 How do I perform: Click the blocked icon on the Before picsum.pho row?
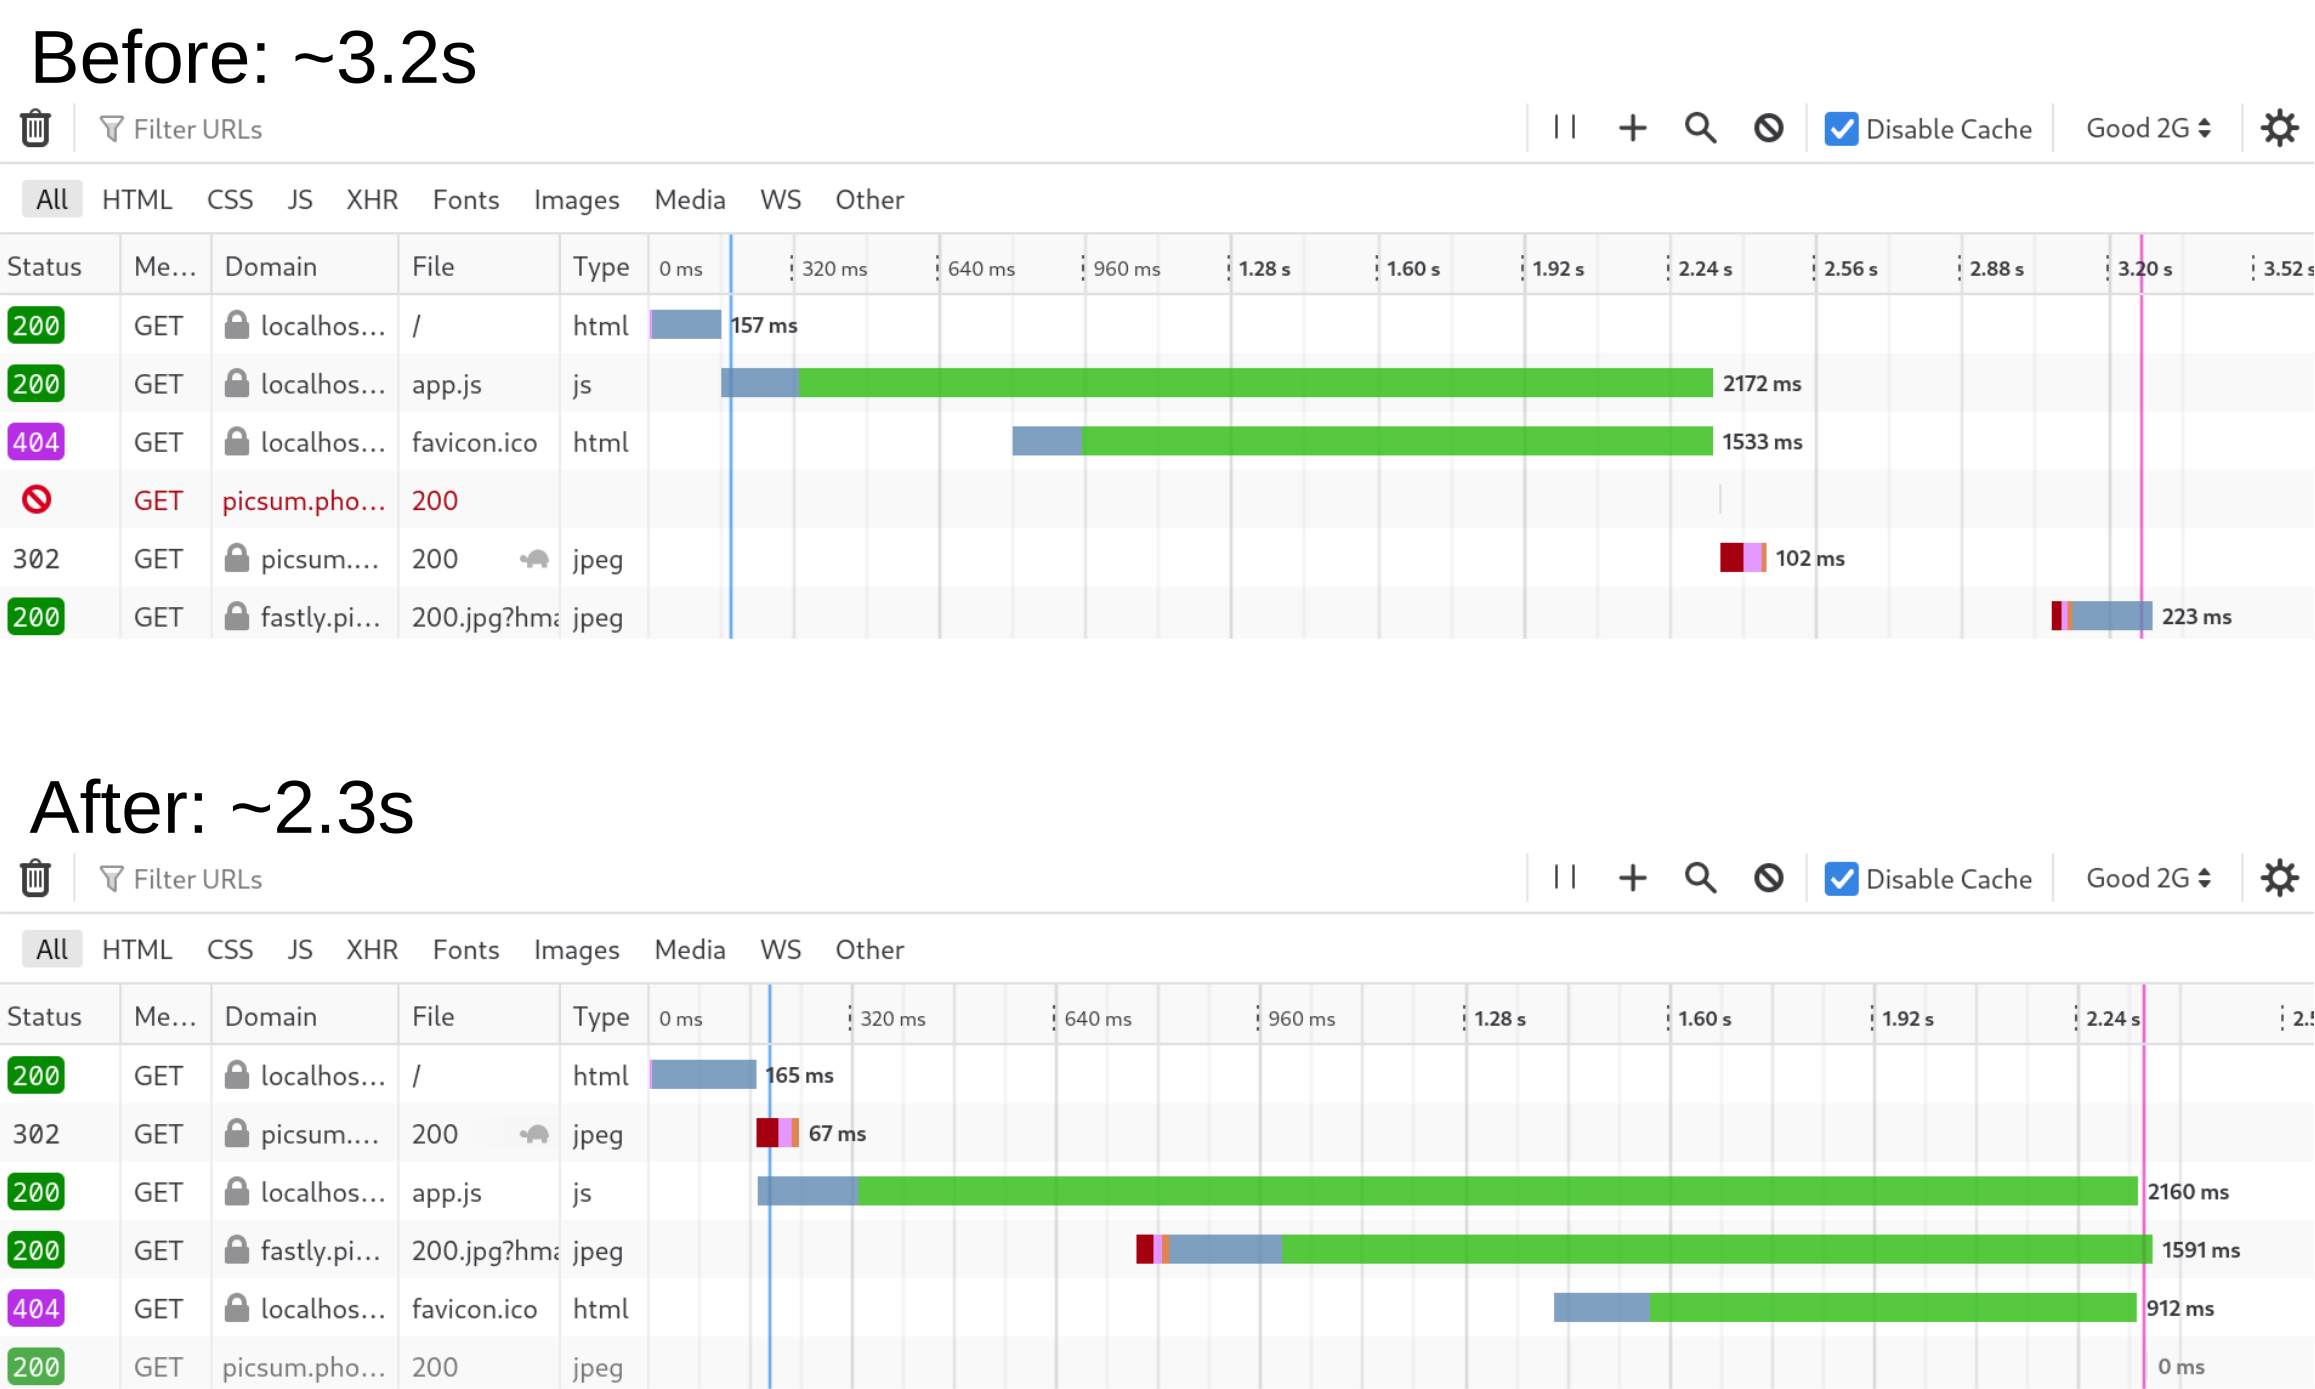(x=37, y=499)
